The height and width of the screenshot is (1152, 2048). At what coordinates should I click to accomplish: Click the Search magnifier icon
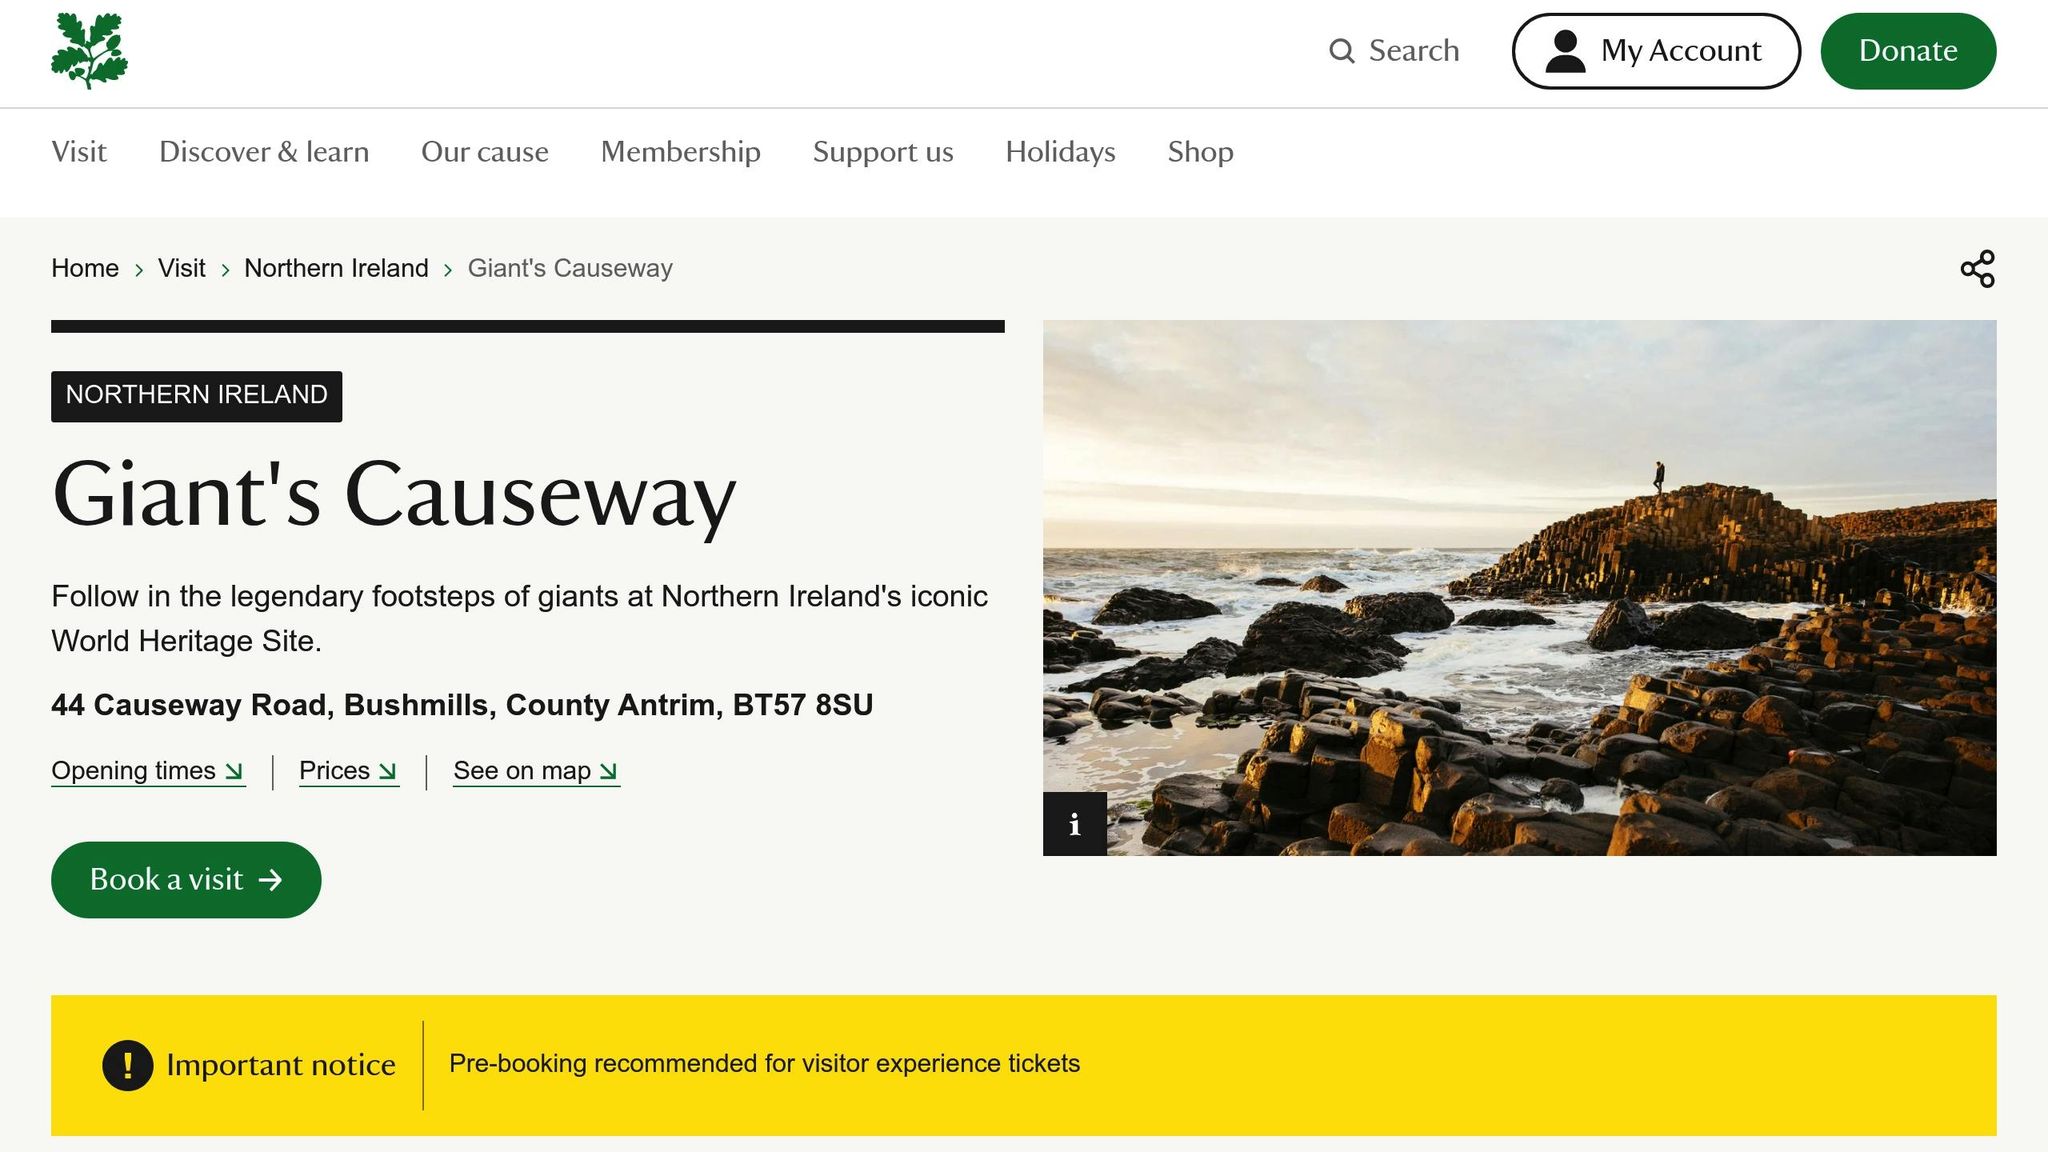click(x=1341, y=51)
